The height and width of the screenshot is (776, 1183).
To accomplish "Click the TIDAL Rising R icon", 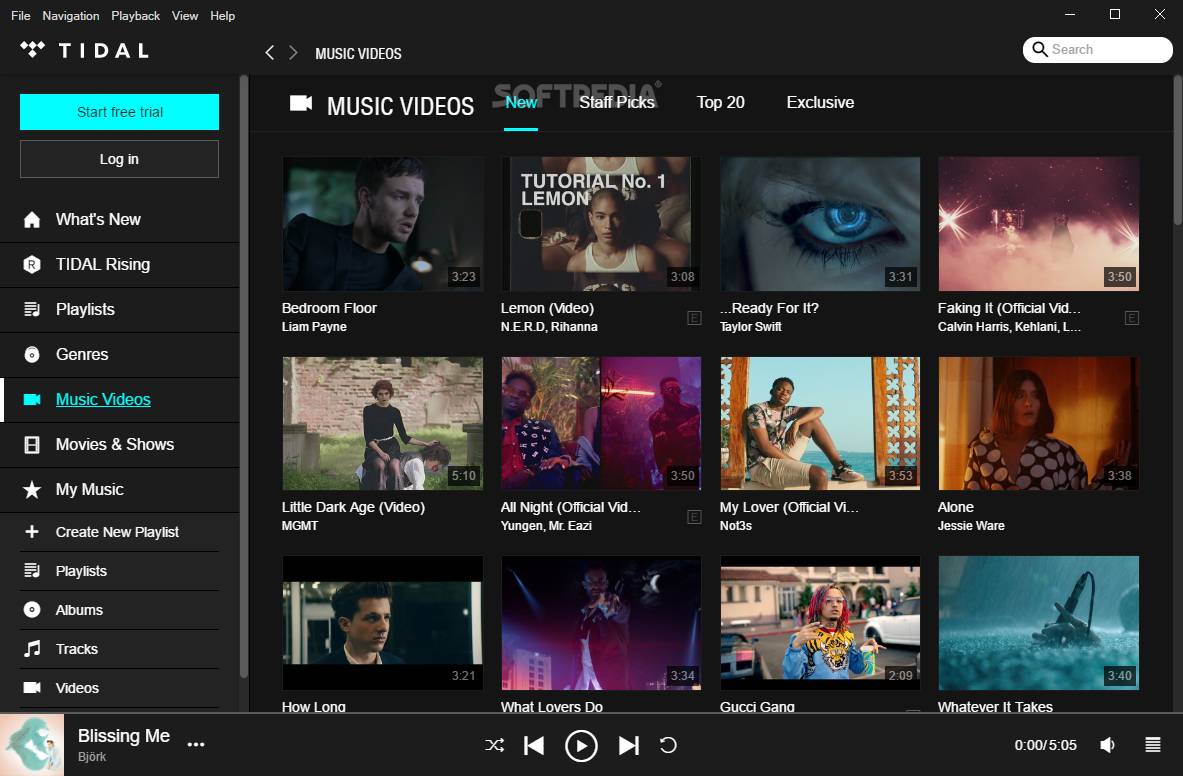I will [x=32, y=264].
